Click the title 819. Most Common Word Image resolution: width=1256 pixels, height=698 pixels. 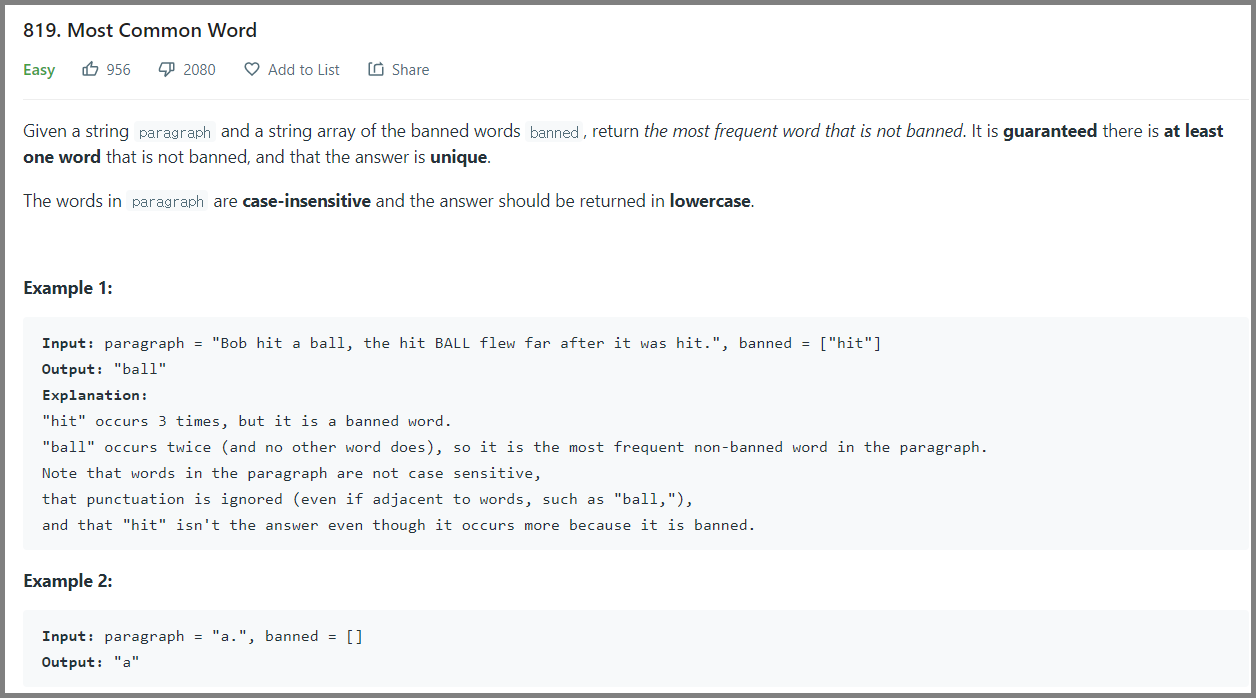[x=140, y=30]
